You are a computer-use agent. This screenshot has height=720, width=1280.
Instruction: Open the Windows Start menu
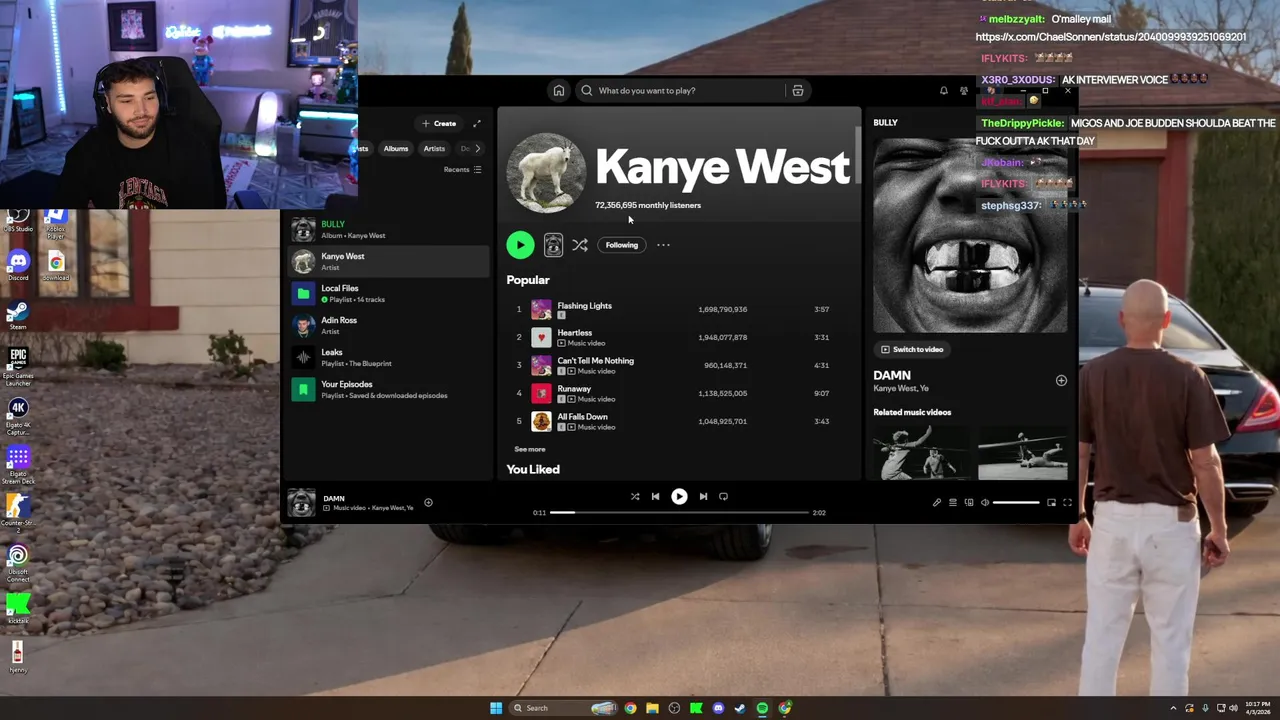(496, 708)
